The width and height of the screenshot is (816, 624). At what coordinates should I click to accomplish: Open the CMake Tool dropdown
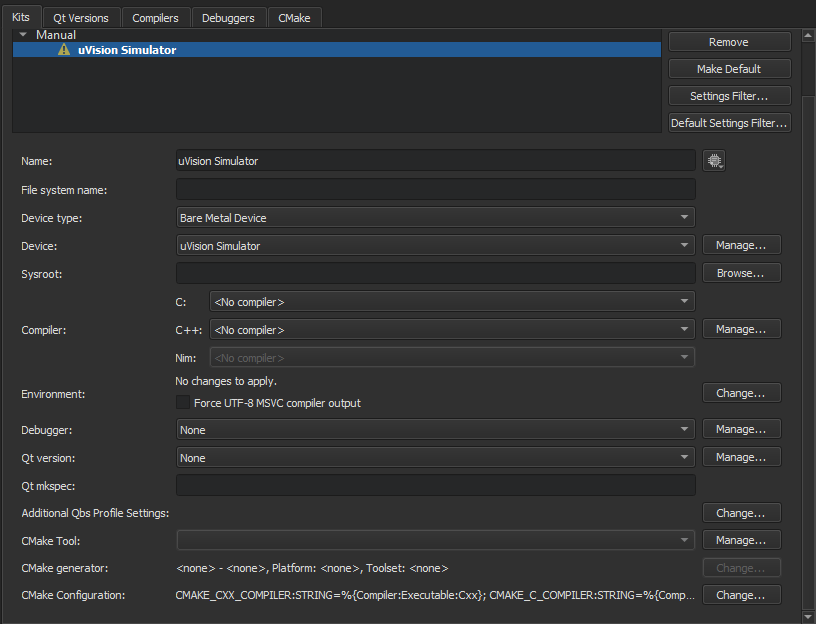click(435, 540)
